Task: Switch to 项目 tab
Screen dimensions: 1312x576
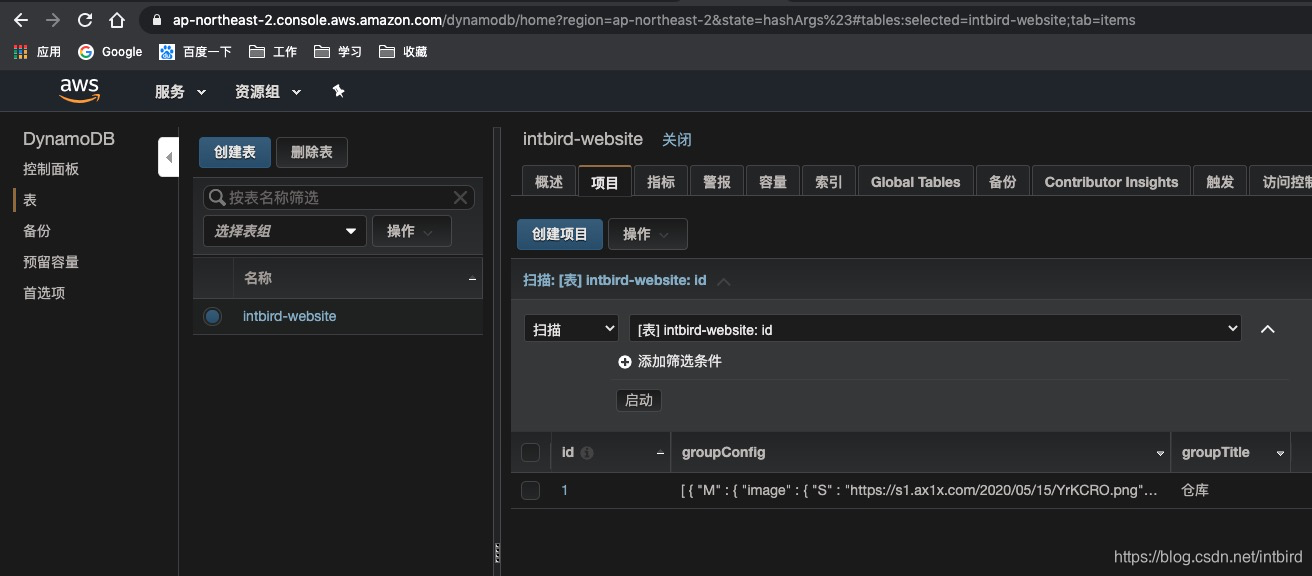Action: tap(605, 182)
